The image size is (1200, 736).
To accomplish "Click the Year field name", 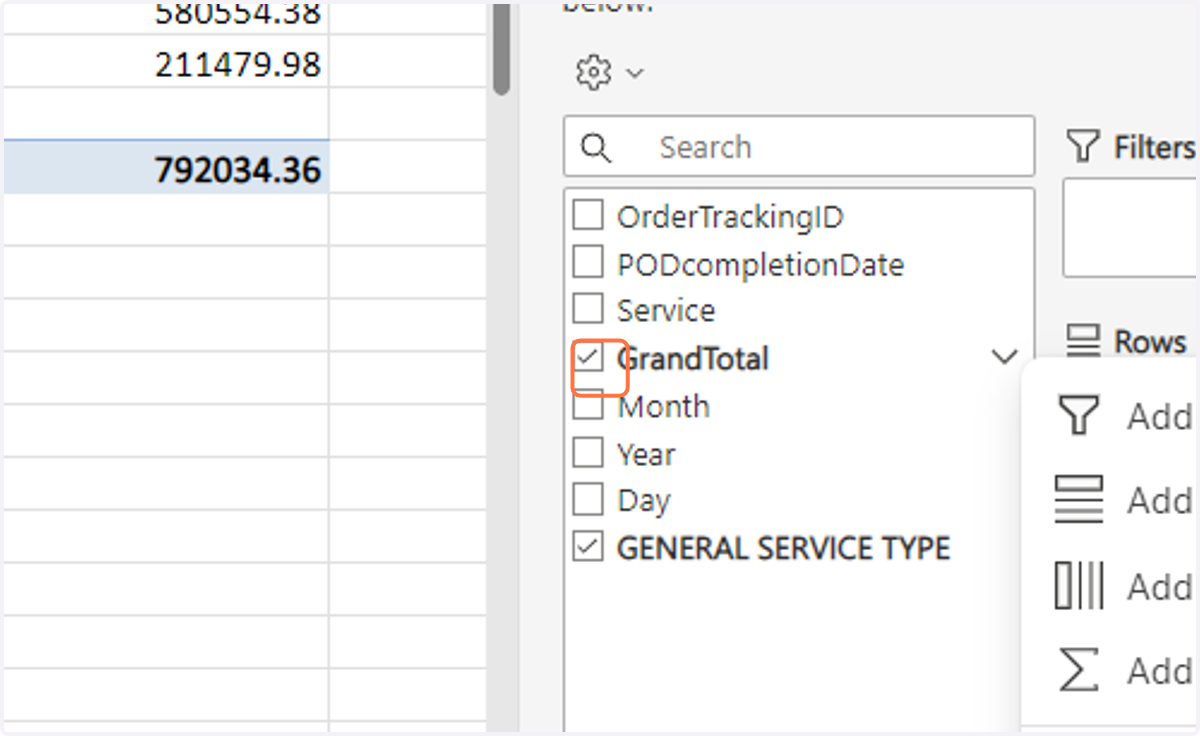I will 646,455.
